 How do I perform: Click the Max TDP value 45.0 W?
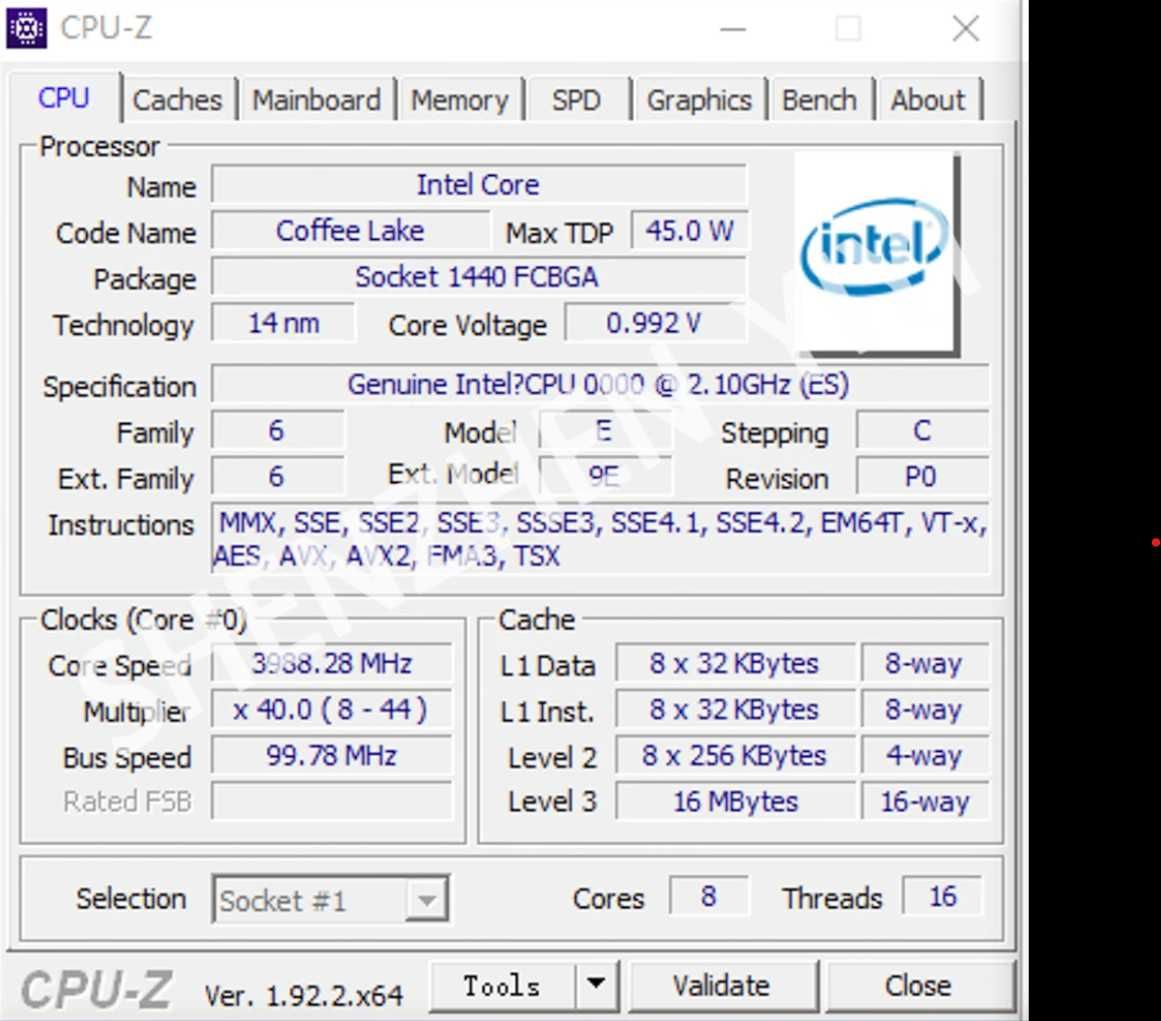[x=689, y=230]
